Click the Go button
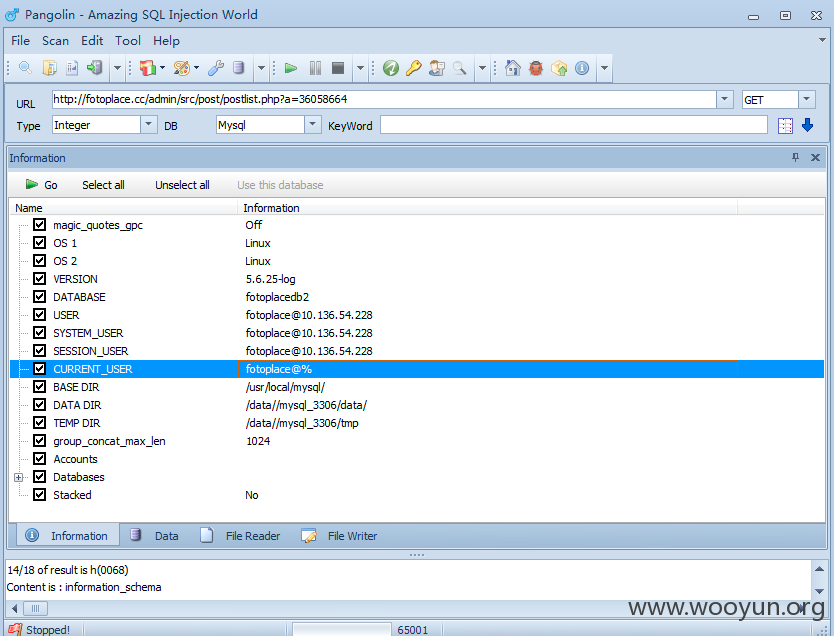The height and width of the screenshot is (636, 834). (x=41, y=185)
